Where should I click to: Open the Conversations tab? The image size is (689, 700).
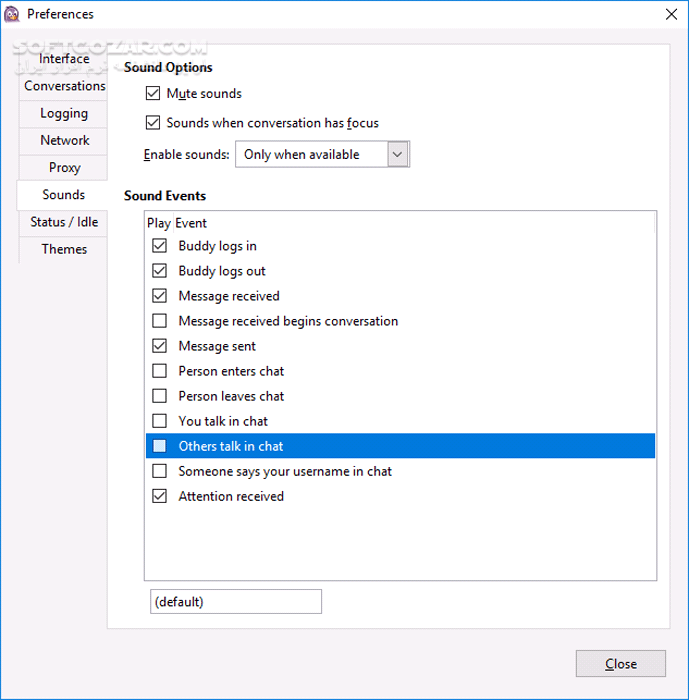pos(64,86)
